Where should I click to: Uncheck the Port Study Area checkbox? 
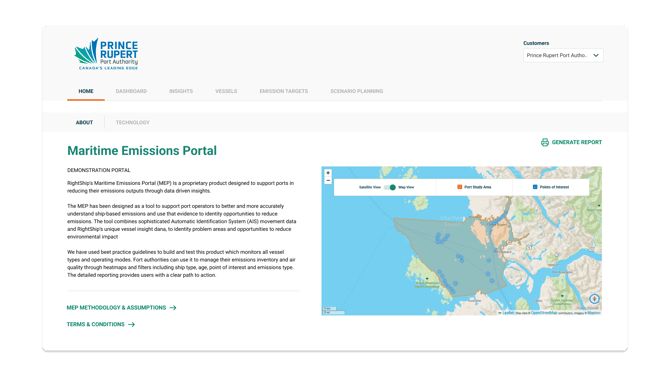click(459, 187)
